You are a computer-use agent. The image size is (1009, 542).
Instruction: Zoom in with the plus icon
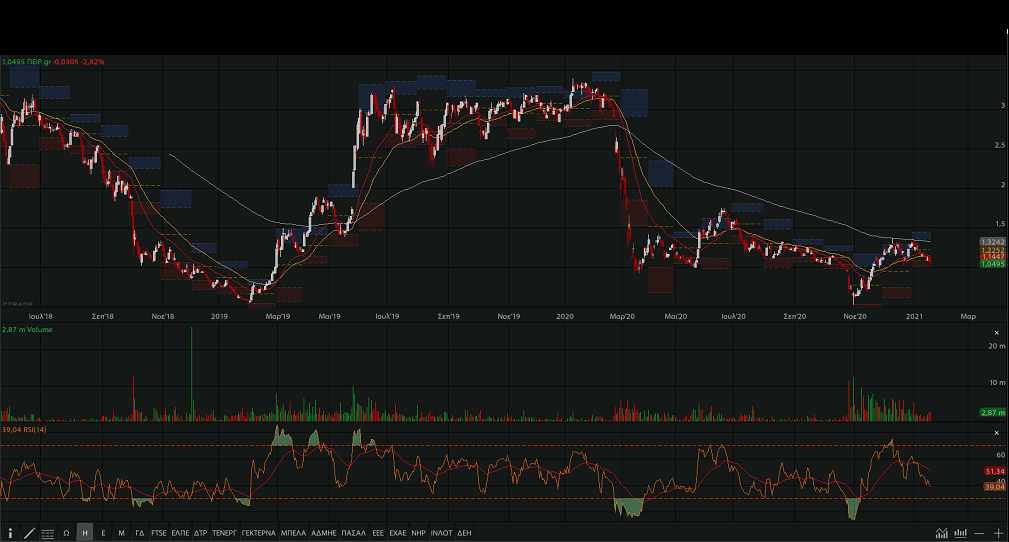tap(997, 533)
